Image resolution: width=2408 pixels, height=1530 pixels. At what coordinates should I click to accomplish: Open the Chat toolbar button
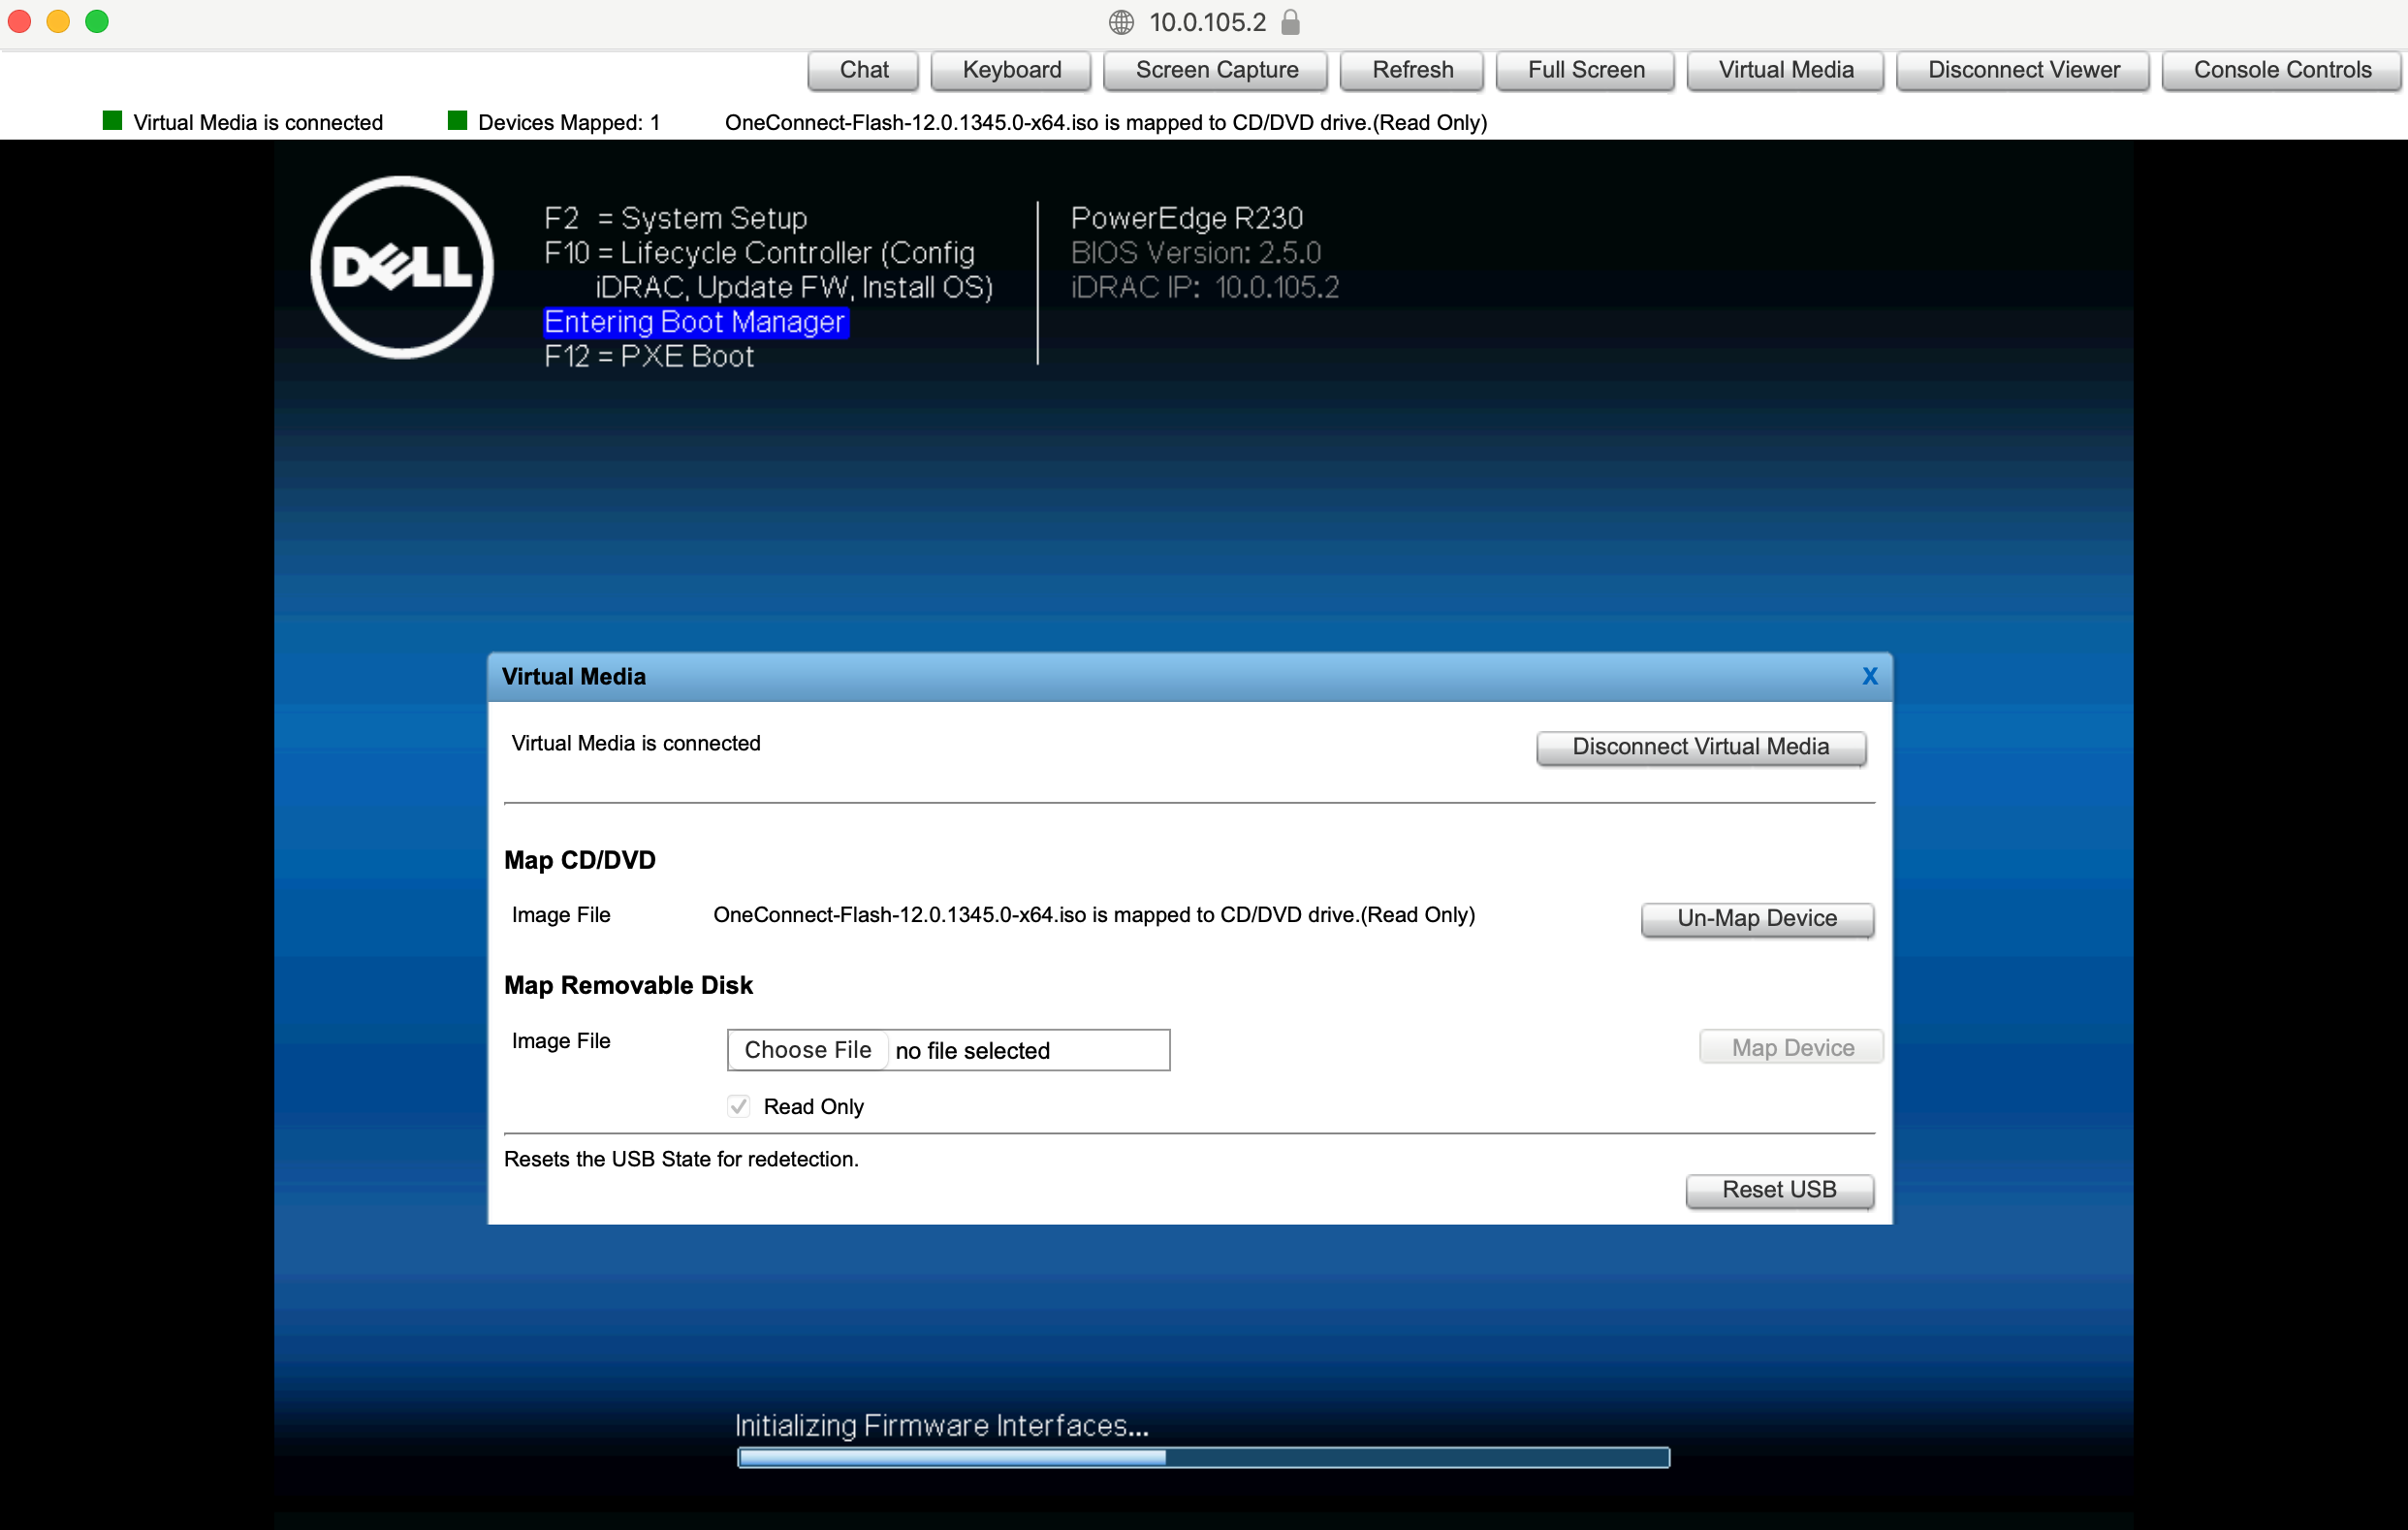point(863,70)
